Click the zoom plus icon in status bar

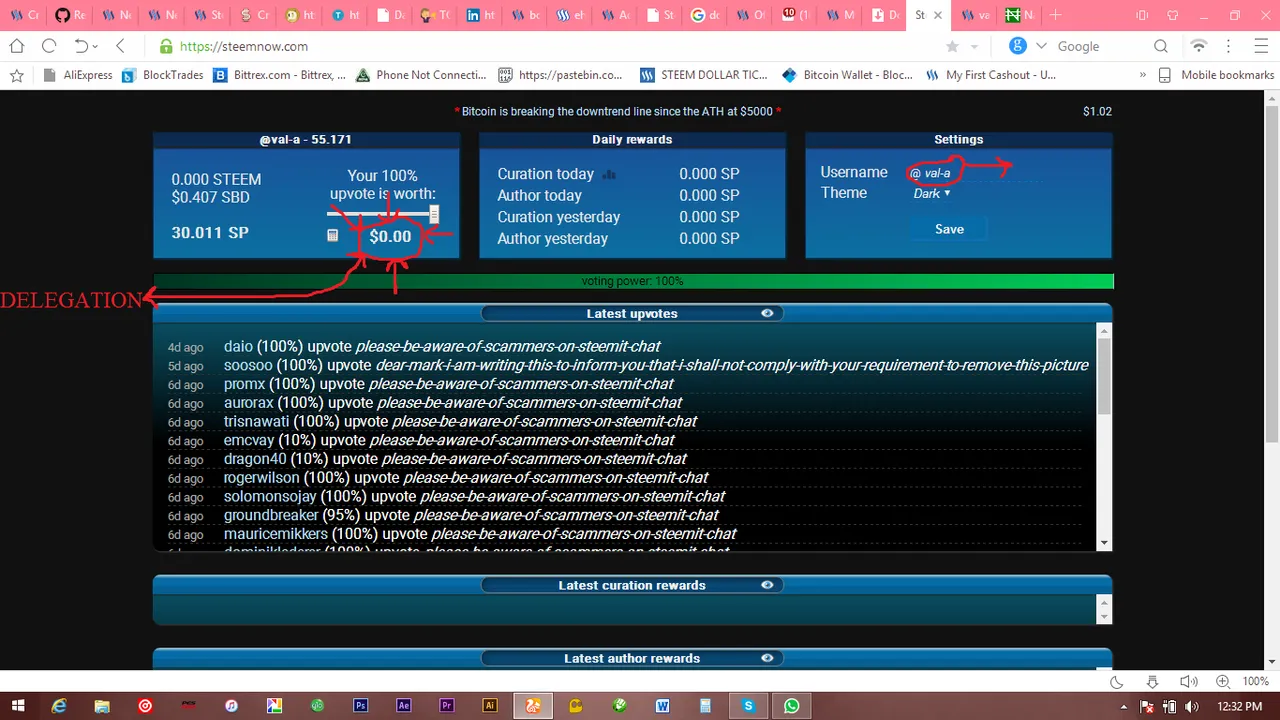[1222, 681]
